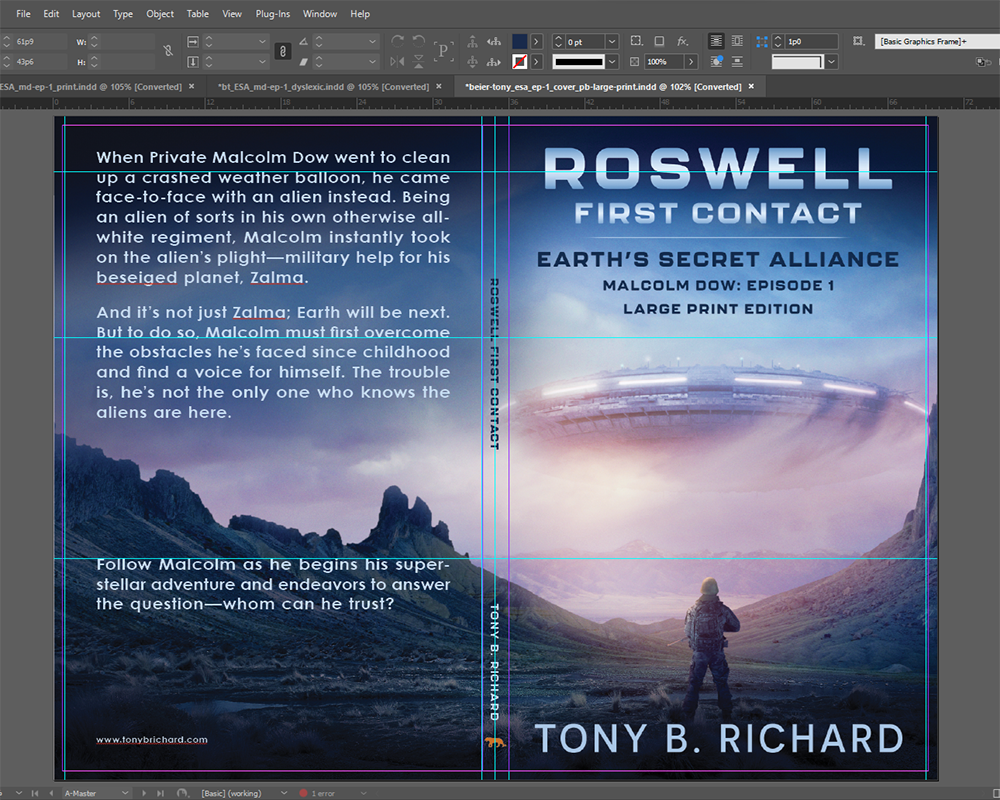This screenshot has height=800, width=1000.
Task: Go to the previous page
Action: (51, 793)
